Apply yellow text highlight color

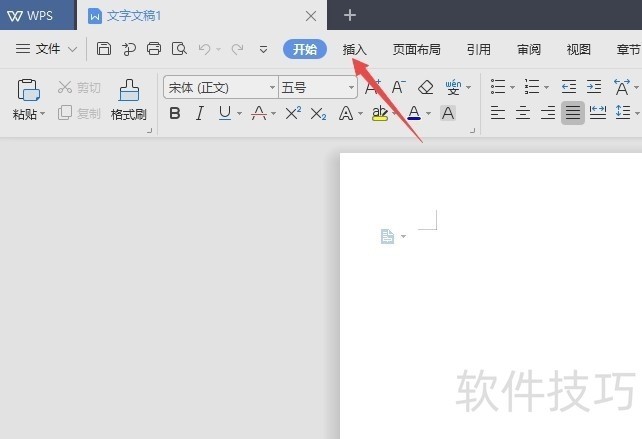tap(380, 113)
